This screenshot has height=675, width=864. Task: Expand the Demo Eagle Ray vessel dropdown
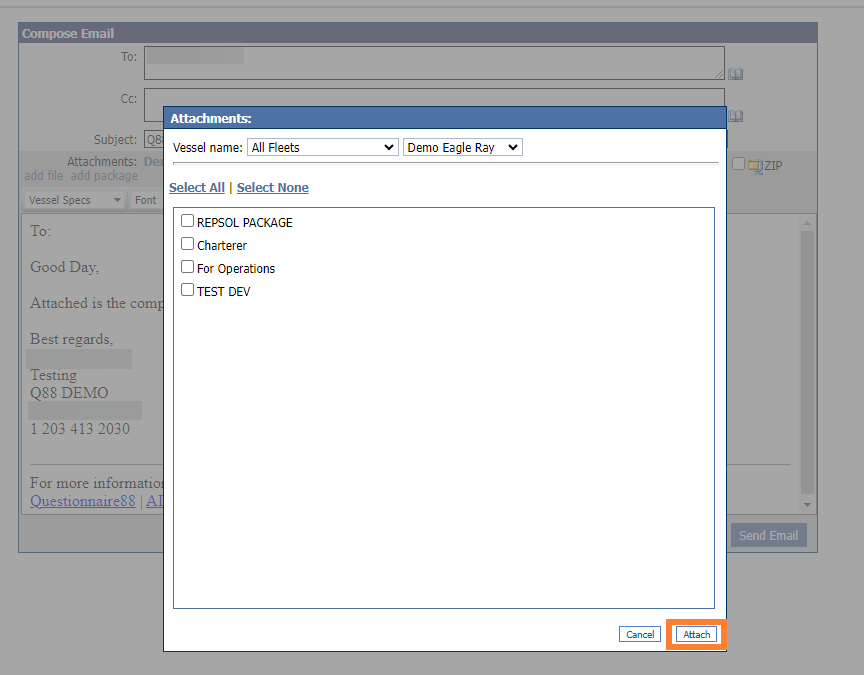pos(463,147)
